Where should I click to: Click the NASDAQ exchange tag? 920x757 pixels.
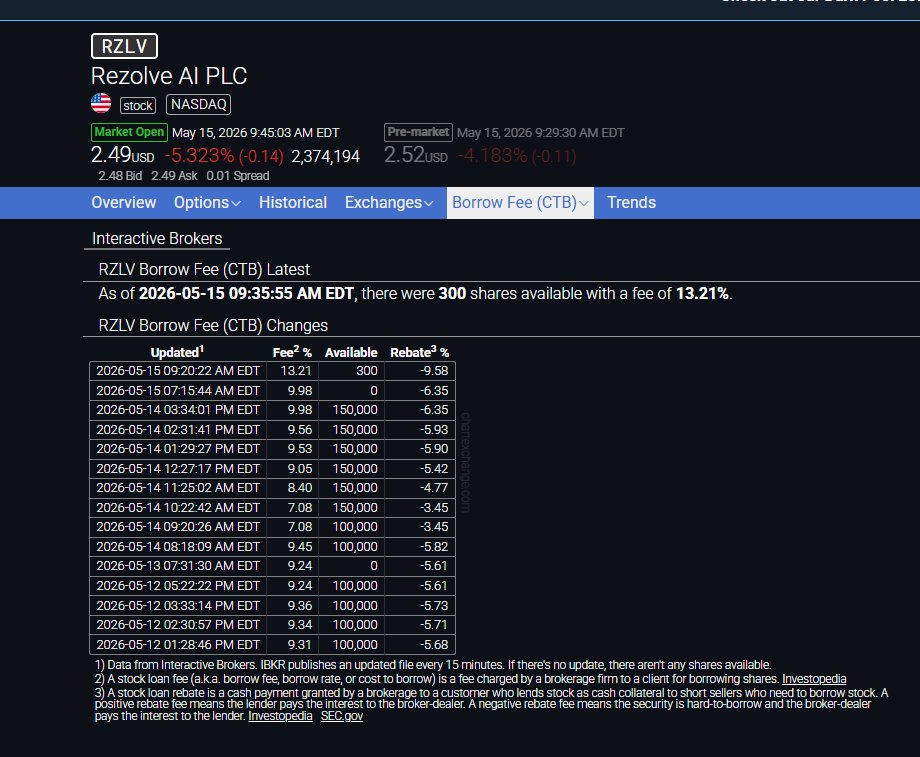[198, 104]
